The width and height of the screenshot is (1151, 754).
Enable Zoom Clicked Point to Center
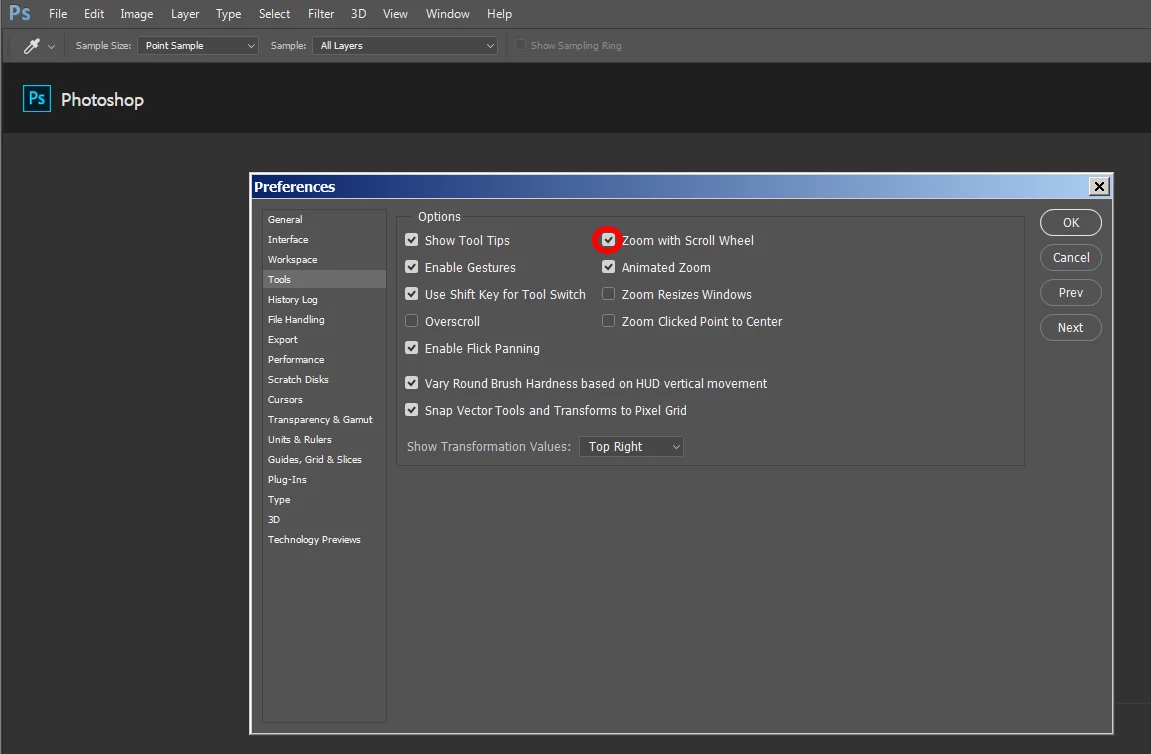click(609, 321)
